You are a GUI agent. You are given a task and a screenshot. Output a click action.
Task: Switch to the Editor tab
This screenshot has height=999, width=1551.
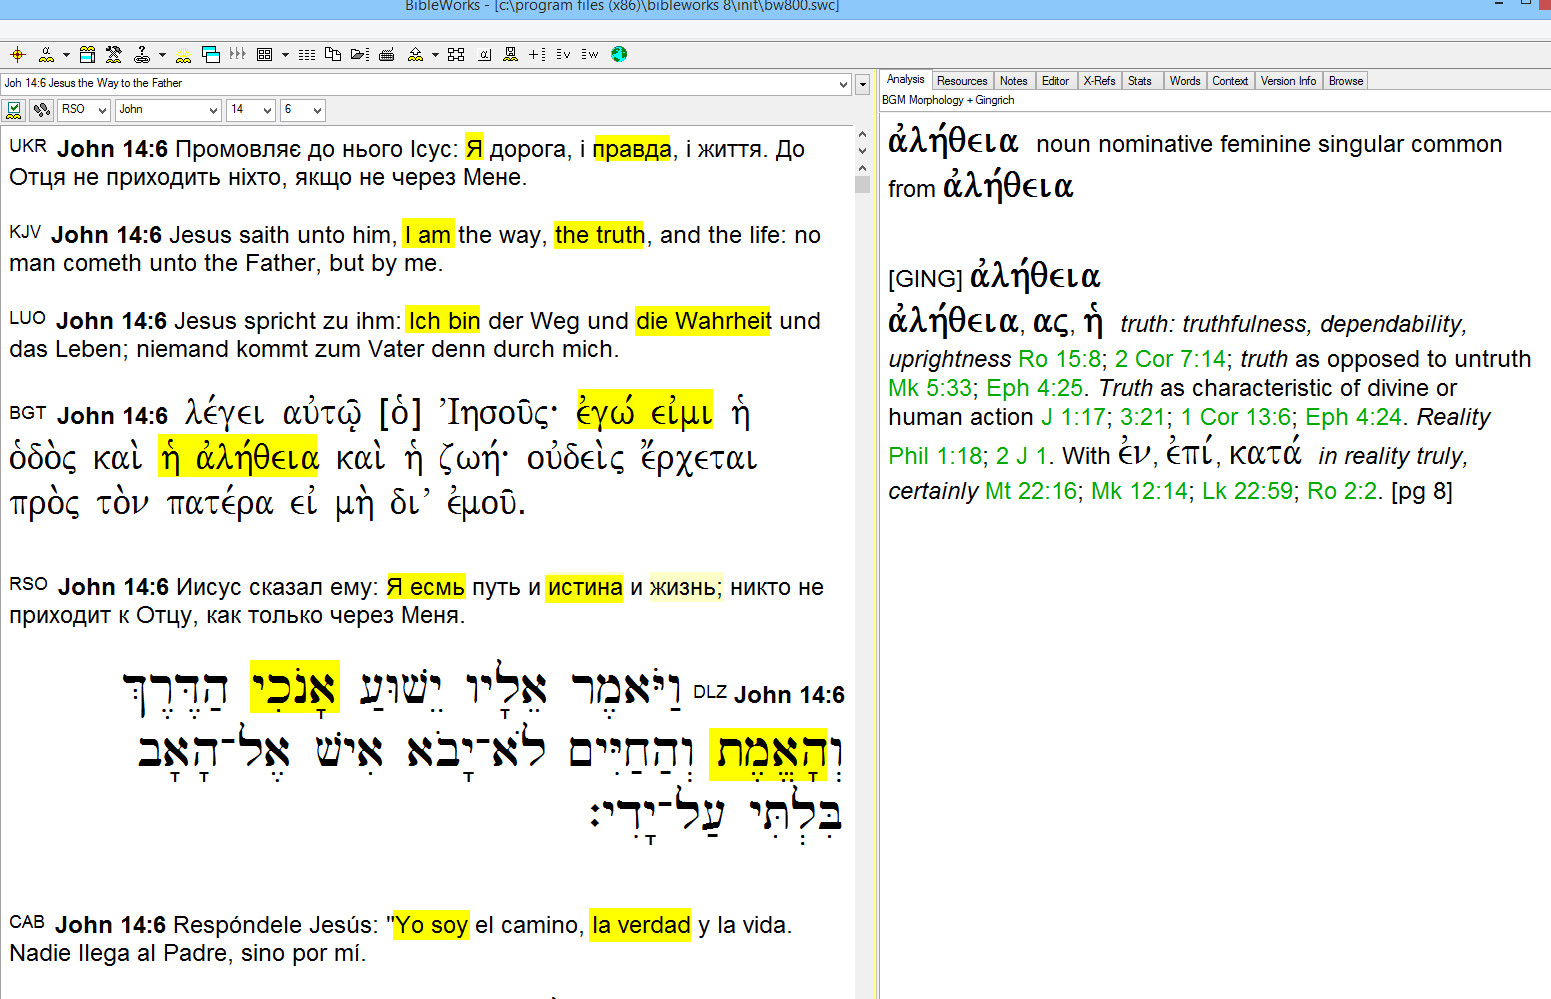1055,81
